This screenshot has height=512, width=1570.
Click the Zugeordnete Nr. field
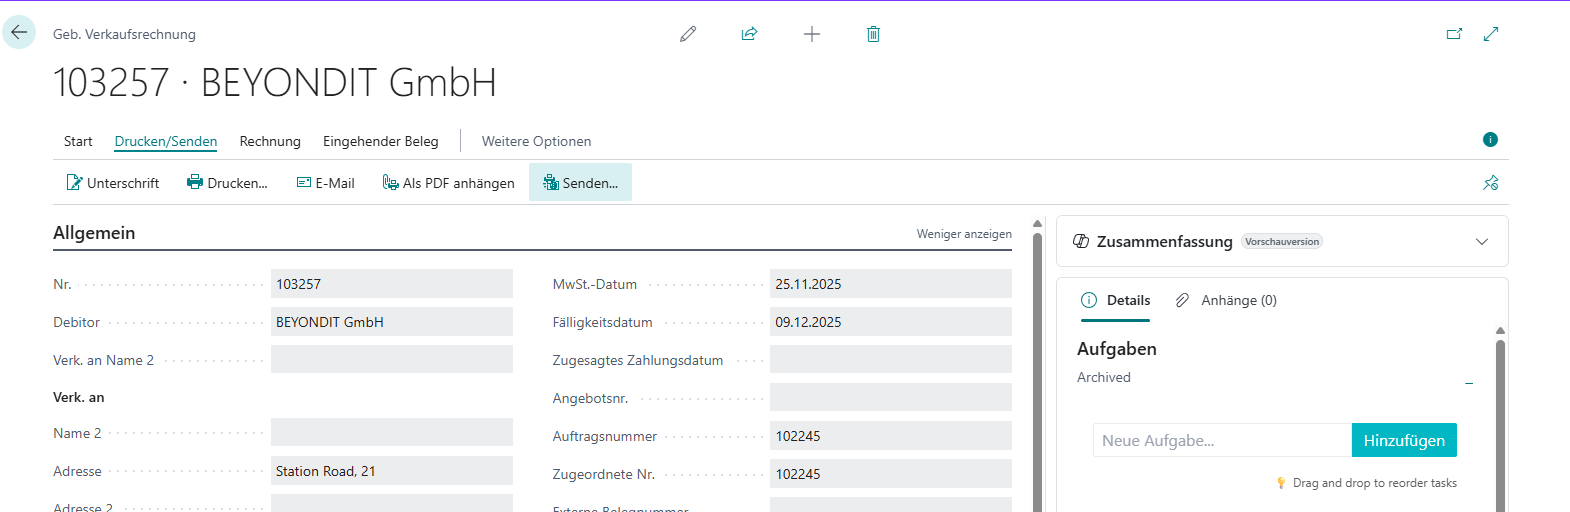point(891,474)
